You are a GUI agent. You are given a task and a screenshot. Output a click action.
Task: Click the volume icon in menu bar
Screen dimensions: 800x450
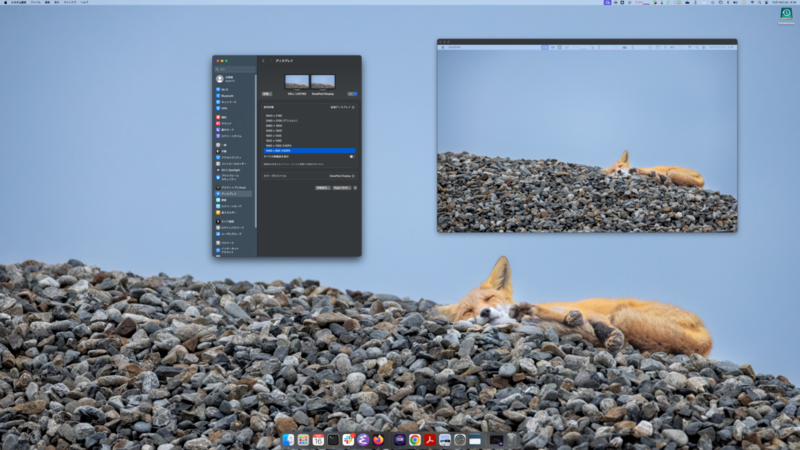[x=735, y=2]
